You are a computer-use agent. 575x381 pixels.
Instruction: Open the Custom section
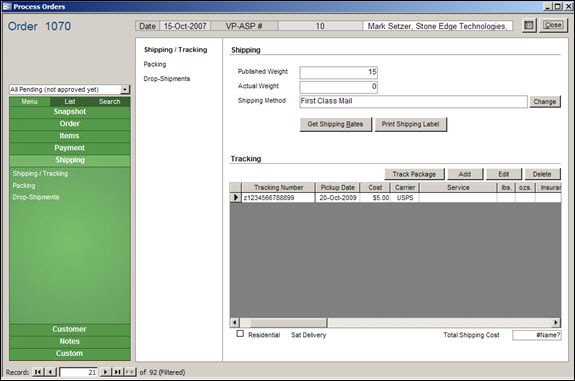point(70,353)
